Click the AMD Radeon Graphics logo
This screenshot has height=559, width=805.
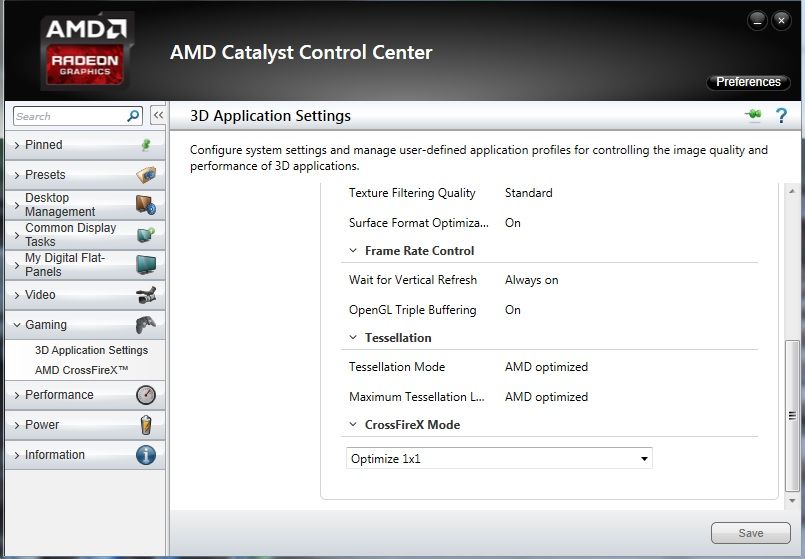click(86, 51)
